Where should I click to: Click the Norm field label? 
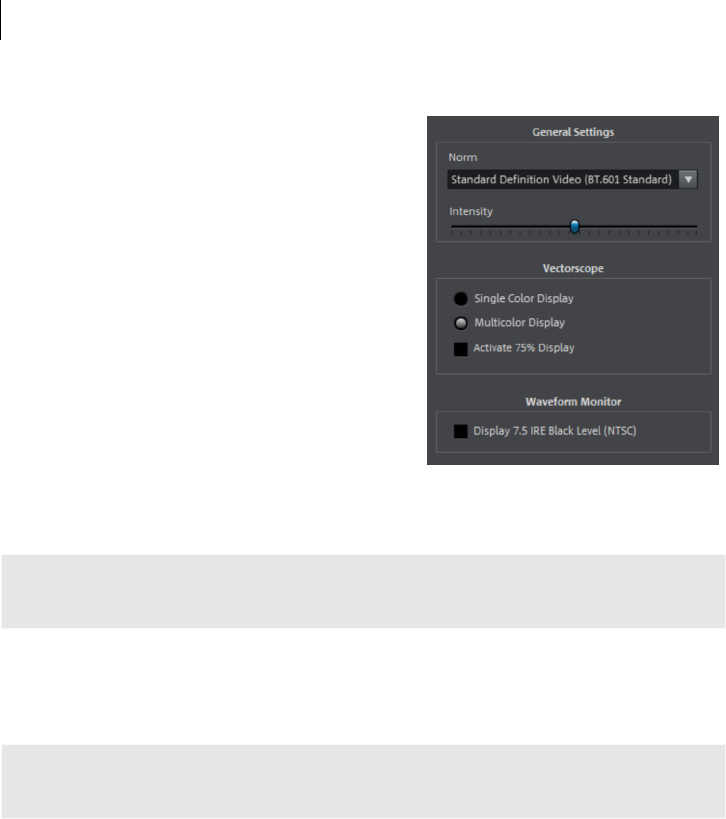463,157
